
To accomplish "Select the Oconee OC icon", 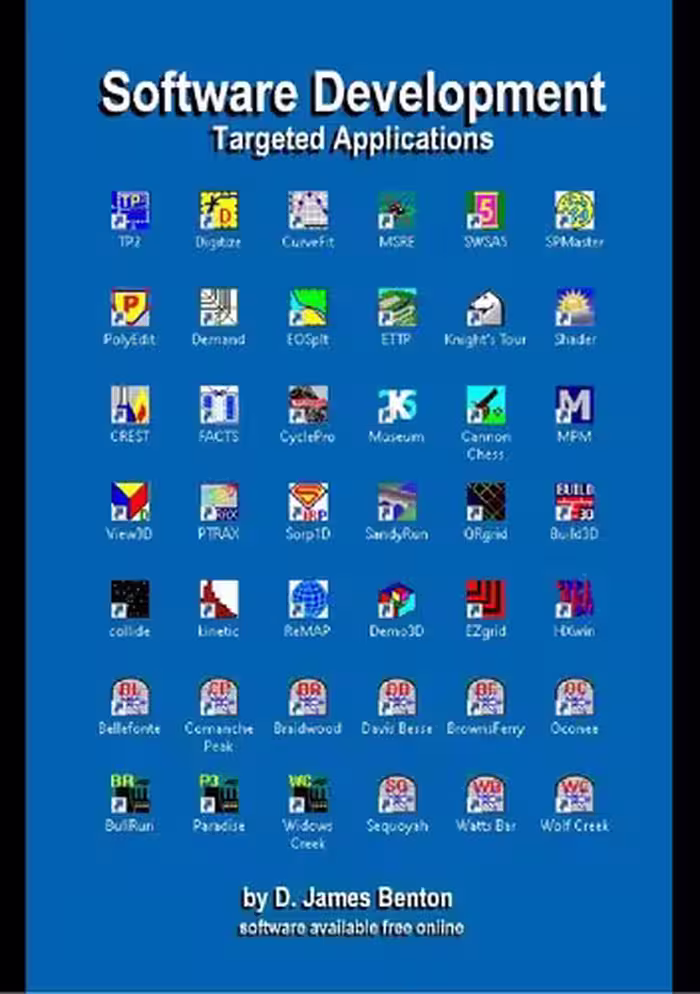I will click(574, 697).
